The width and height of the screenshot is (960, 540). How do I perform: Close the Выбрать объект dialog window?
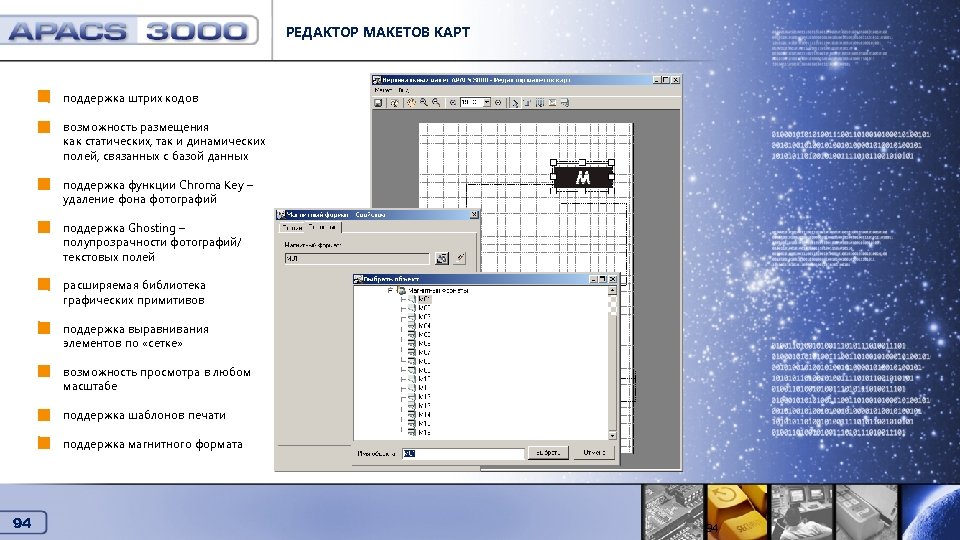612,279
